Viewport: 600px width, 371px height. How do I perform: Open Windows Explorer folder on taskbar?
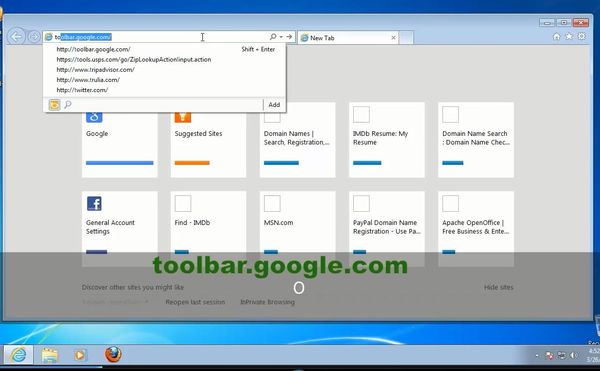50,355
